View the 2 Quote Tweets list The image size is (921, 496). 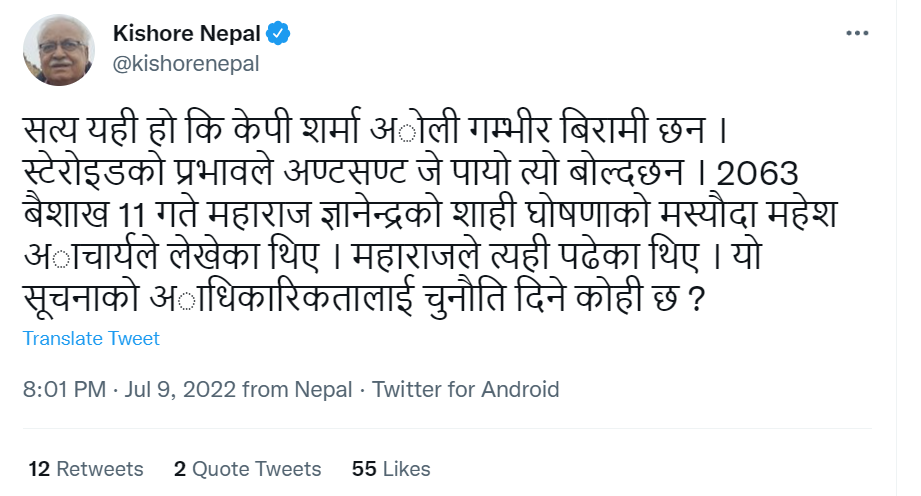coord(247,468)
